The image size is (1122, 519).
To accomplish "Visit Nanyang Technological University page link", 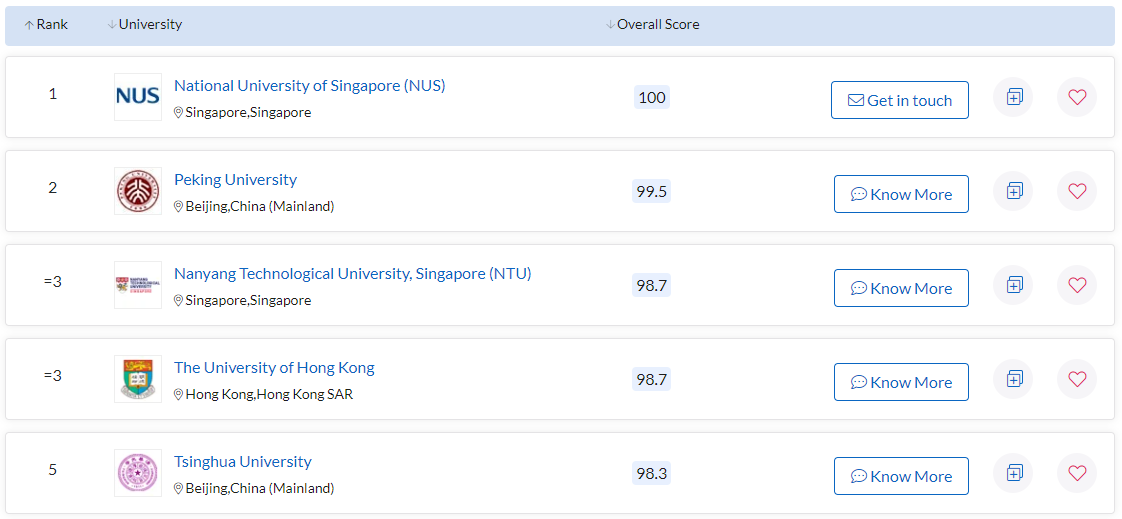I will (x=352, y=274).
